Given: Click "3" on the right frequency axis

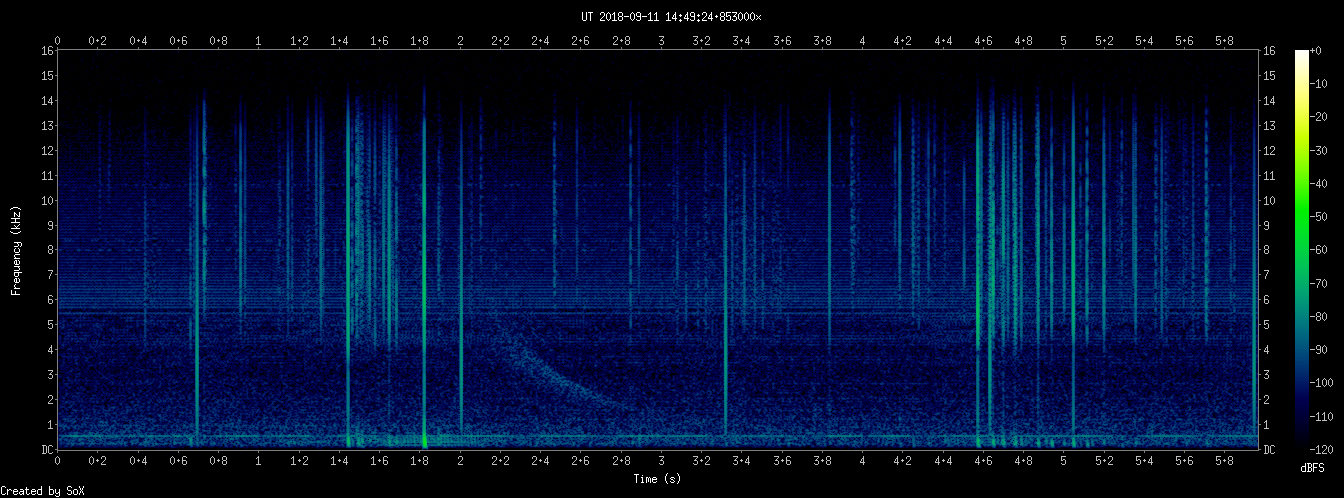Looking at the screenshot, I should tap(1267, 375).
